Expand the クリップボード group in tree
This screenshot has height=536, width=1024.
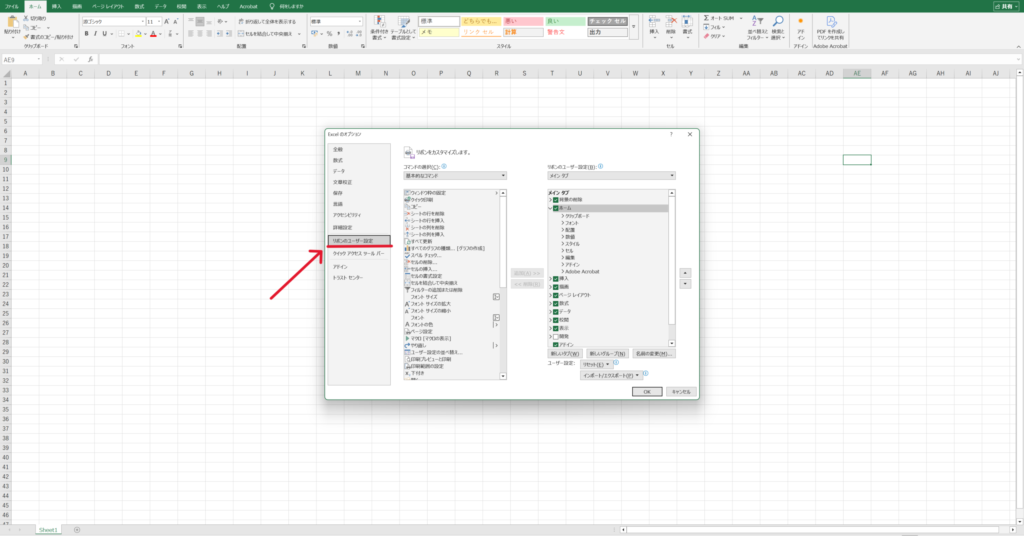coord(562,216)
